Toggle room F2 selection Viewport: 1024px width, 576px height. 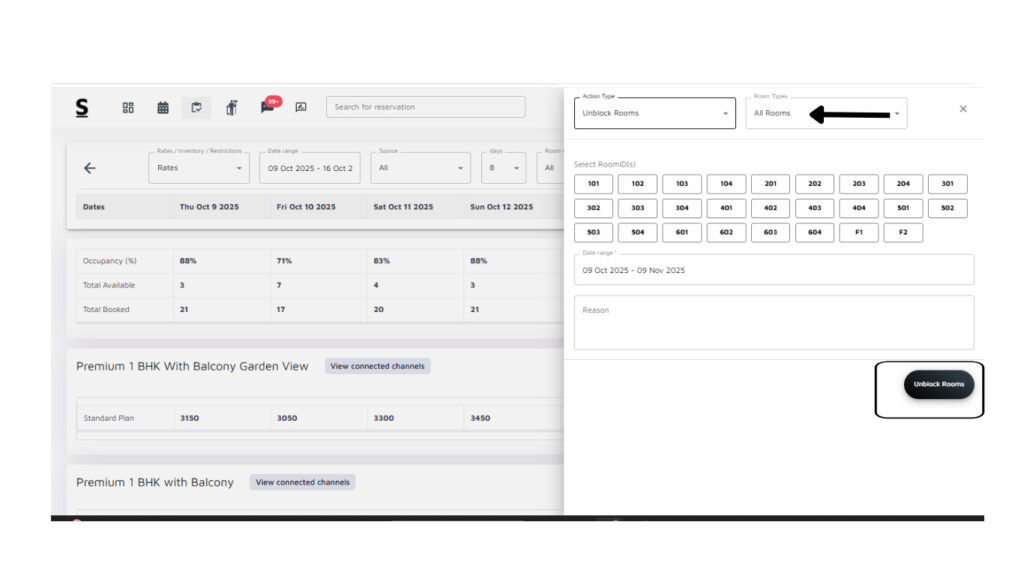coord(903,233)
